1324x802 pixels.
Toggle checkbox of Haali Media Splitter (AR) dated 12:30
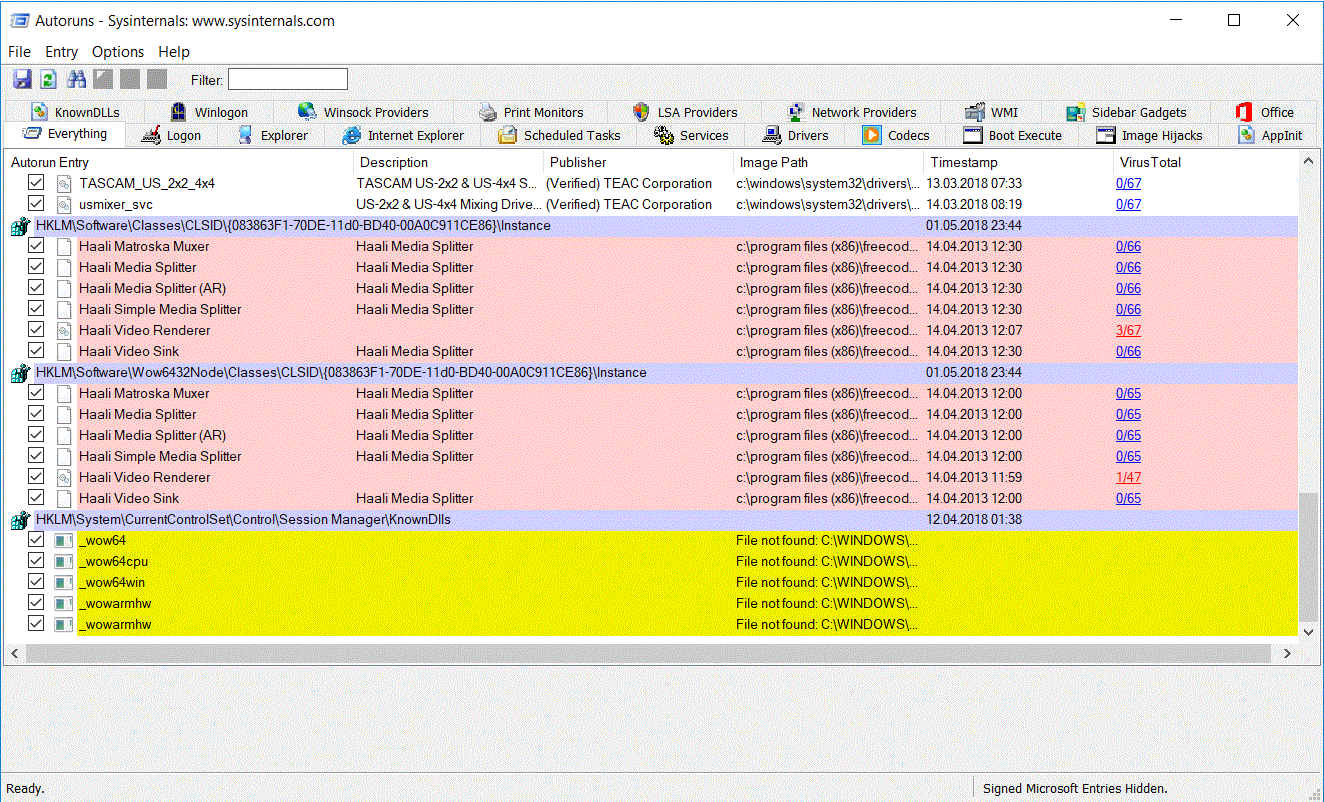36,288
